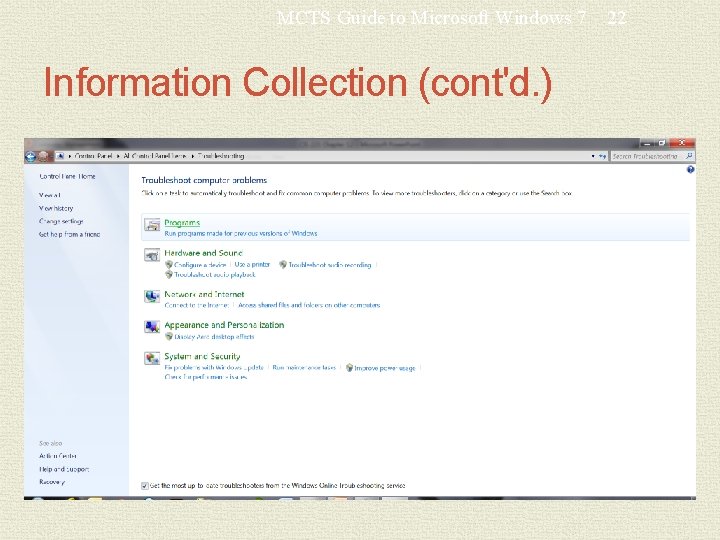Click Access shared files and folders link
Image resolution: width=720 pixels, height=540 pixels.
[309, 305]
